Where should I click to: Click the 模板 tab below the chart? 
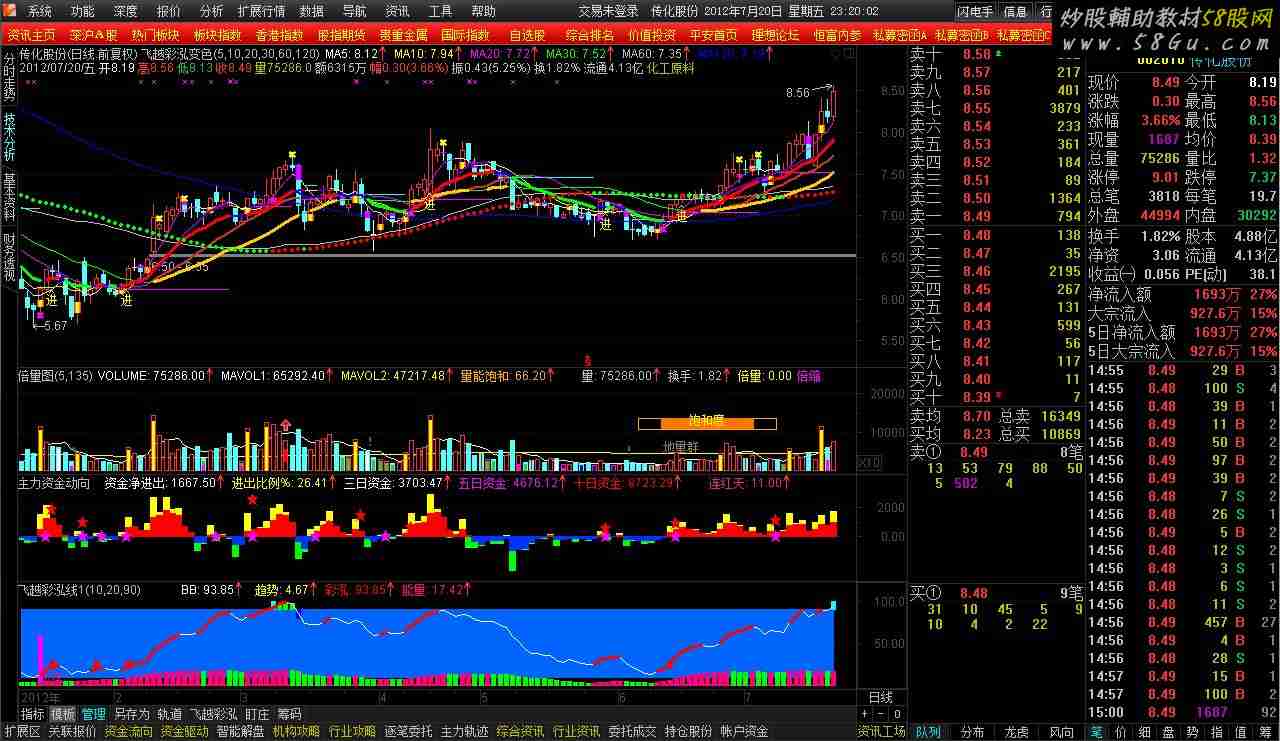63,714
